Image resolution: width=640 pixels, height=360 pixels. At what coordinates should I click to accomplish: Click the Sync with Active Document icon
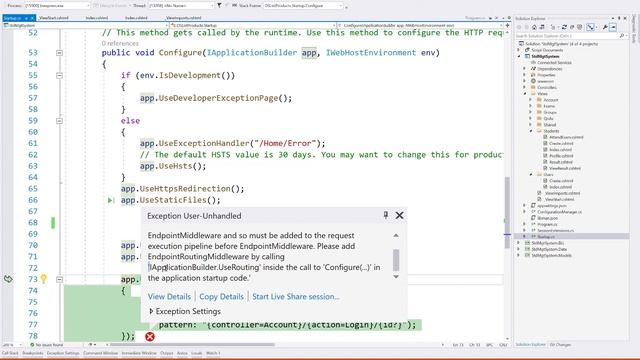[x=564, y=27]
